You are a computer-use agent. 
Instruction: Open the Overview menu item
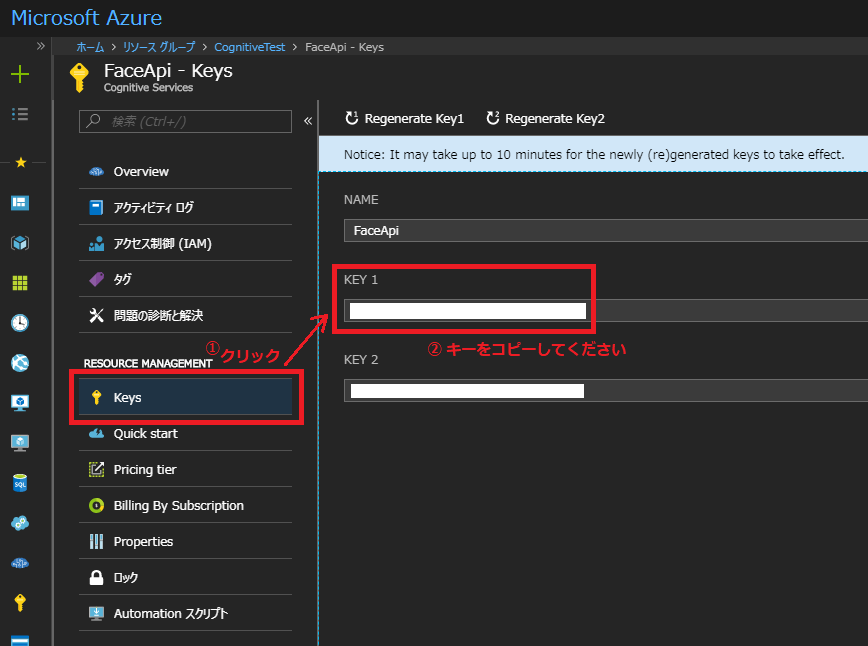[x=185, y=172]
